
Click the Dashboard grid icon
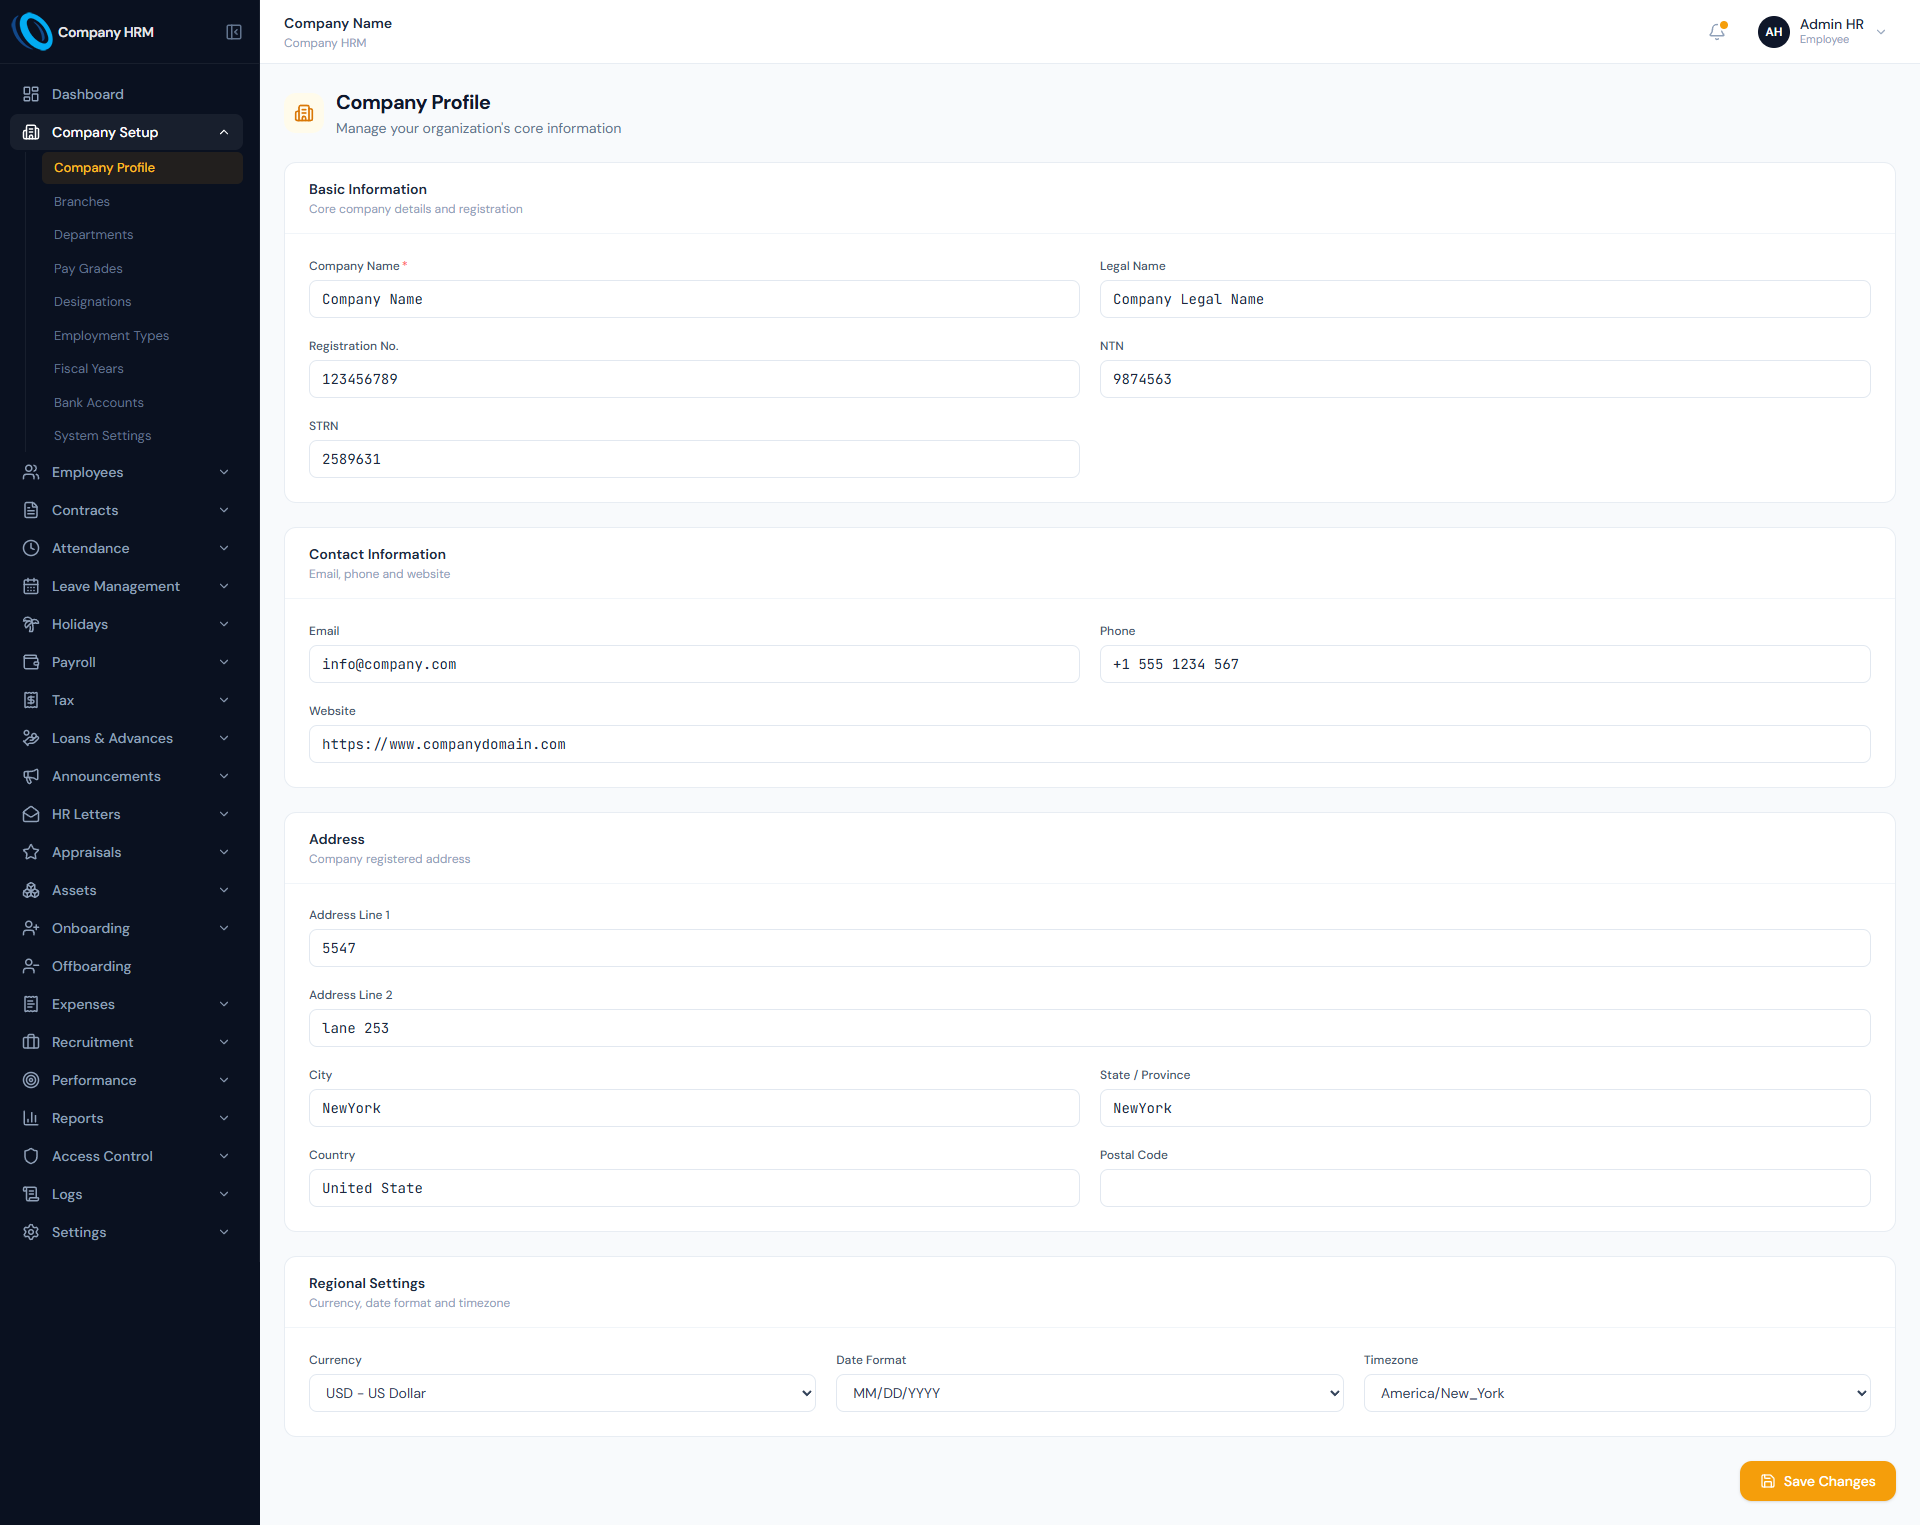click(x=31, y=94)
